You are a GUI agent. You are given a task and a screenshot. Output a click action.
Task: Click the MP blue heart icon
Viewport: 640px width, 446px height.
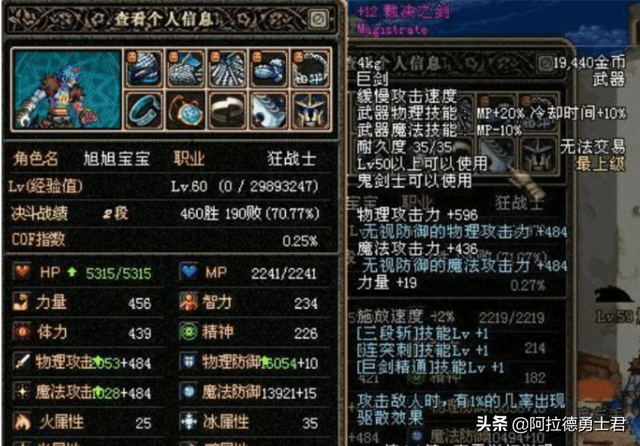click(189, 272)
